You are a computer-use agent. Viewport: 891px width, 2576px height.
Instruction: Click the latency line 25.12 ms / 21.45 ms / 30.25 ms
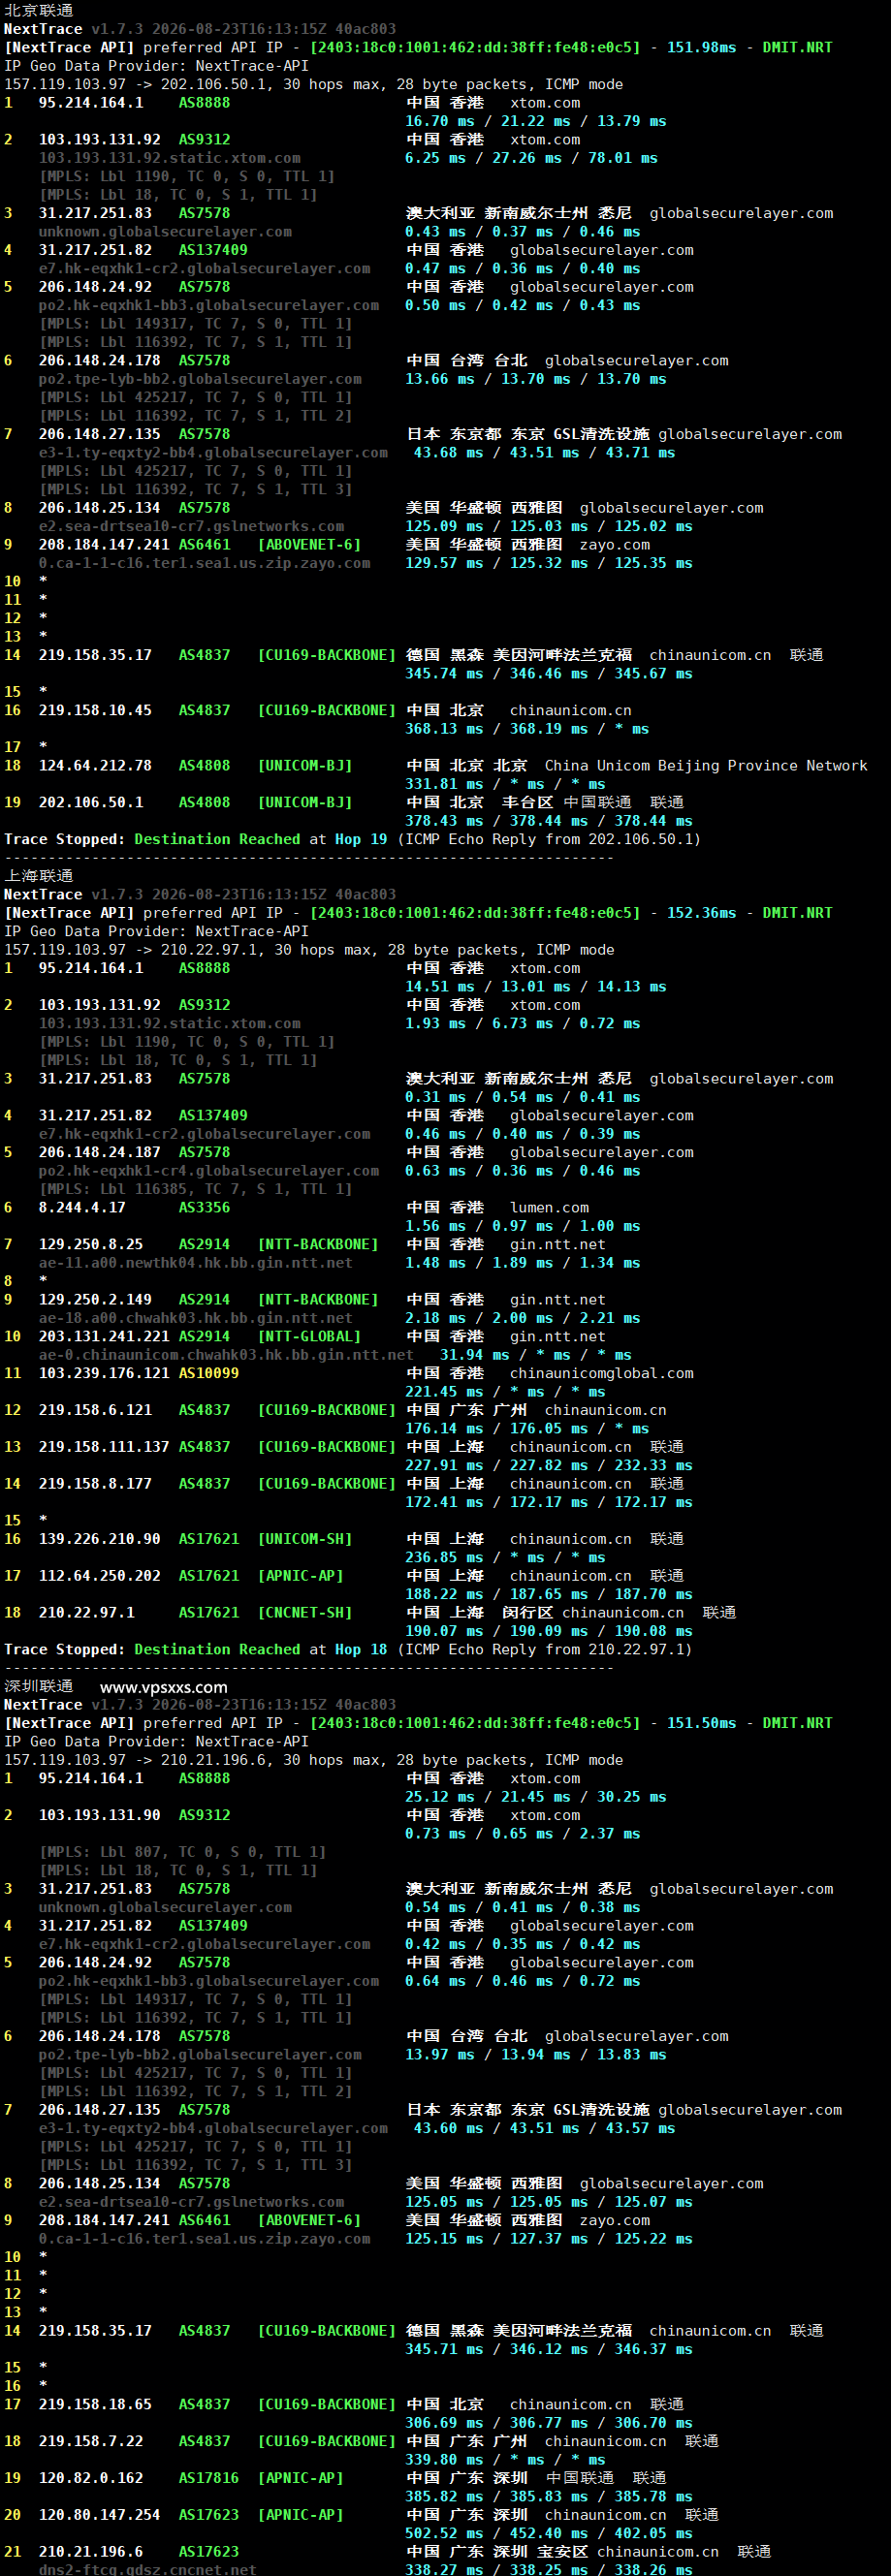point(536,1797)
